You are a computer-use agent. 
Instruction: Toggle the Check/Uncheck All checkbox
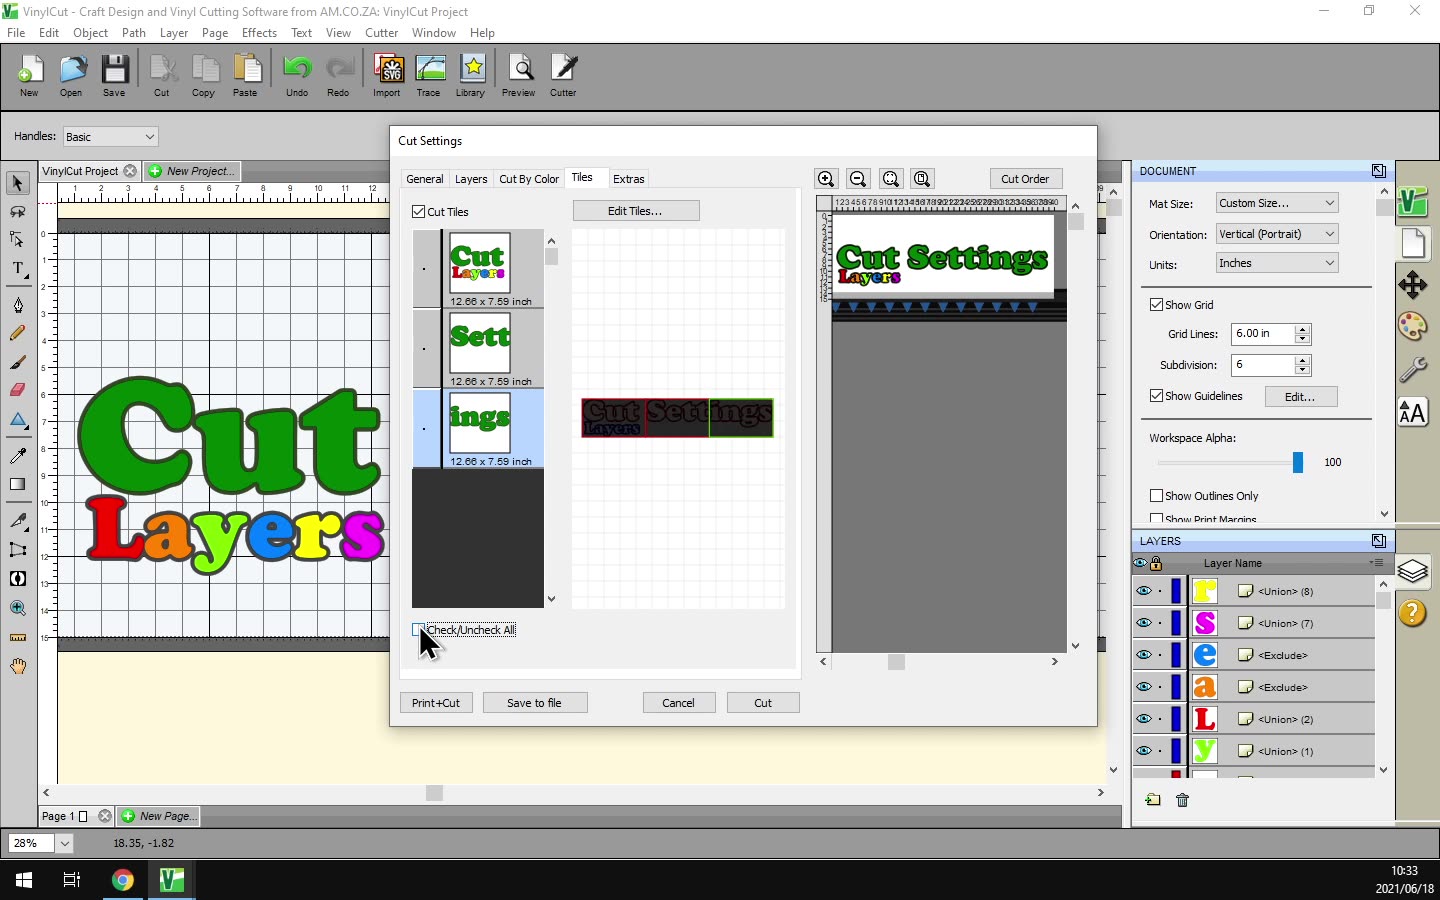(419, 630)
